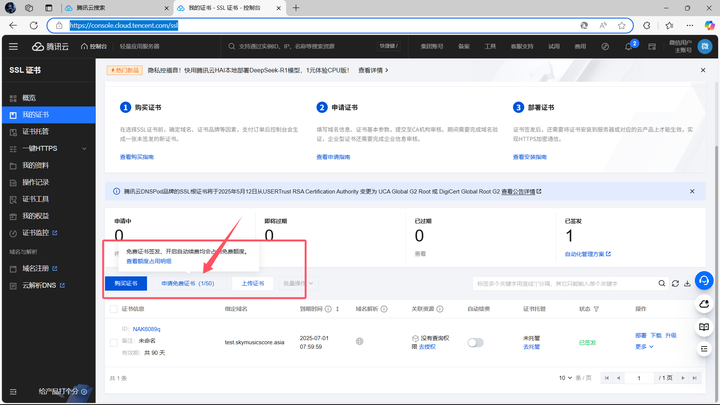
Task: Open the 批量操作 dropdown
Action: [298, 283]
